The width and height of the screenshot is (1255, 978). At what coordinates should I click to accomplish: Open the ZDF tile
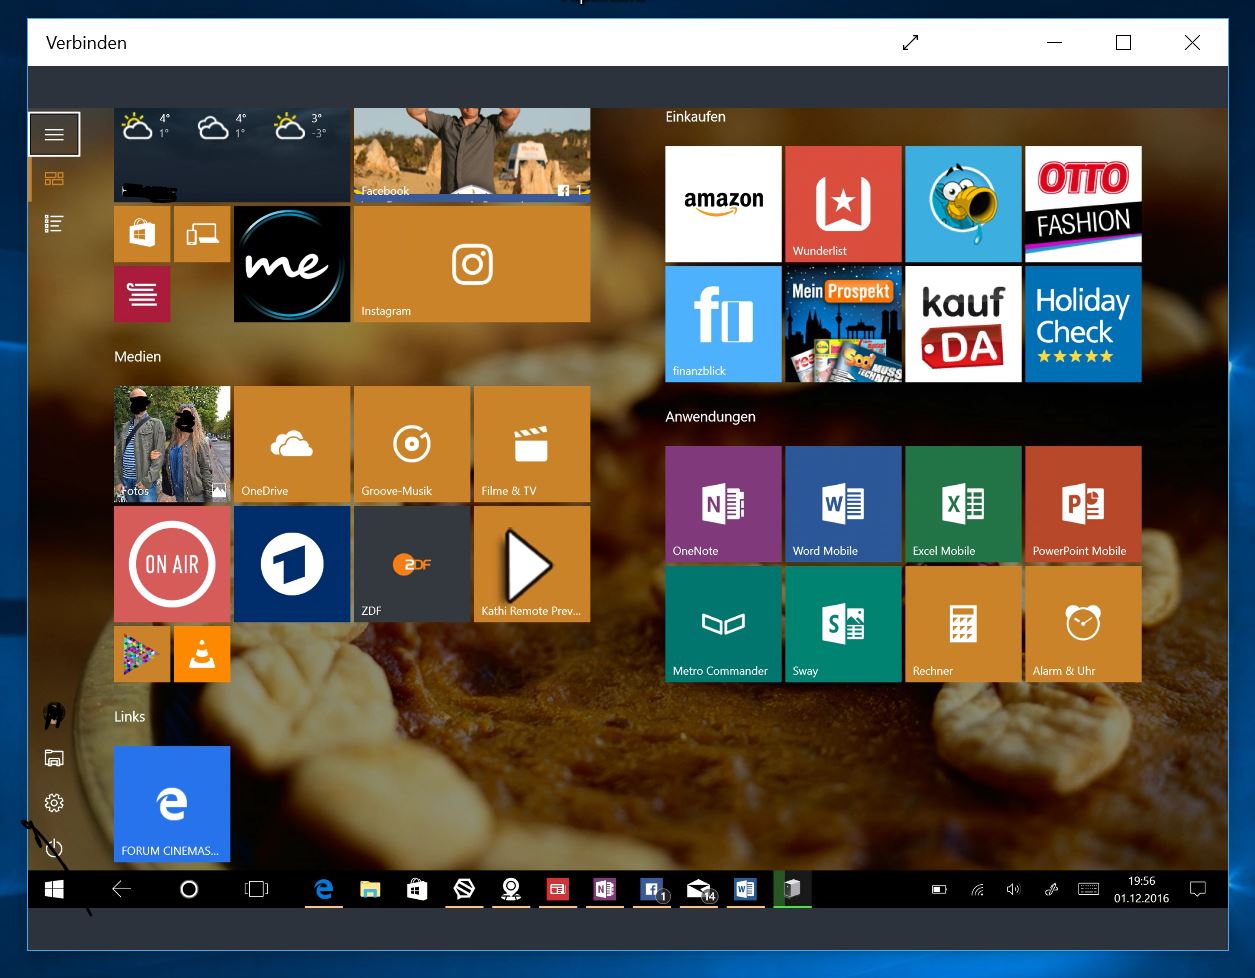point(412,564)
